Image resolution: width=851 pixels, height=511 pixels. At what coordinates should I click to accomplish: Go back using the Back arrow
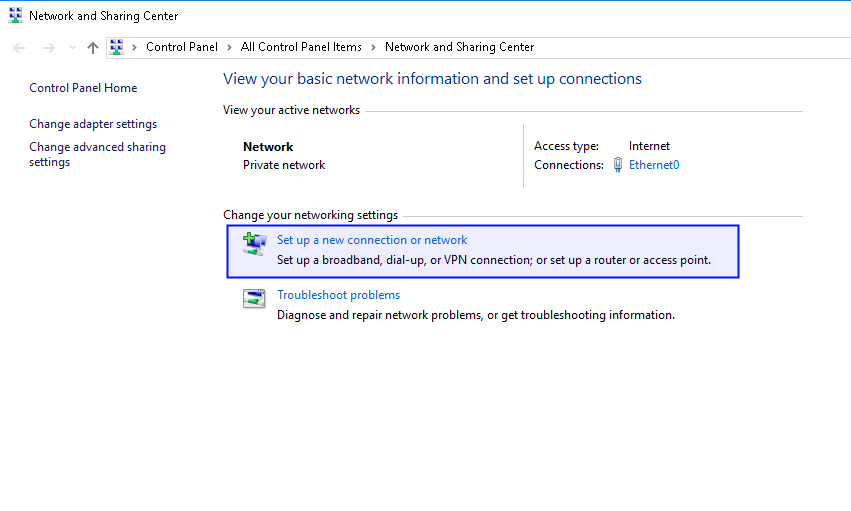20,48
